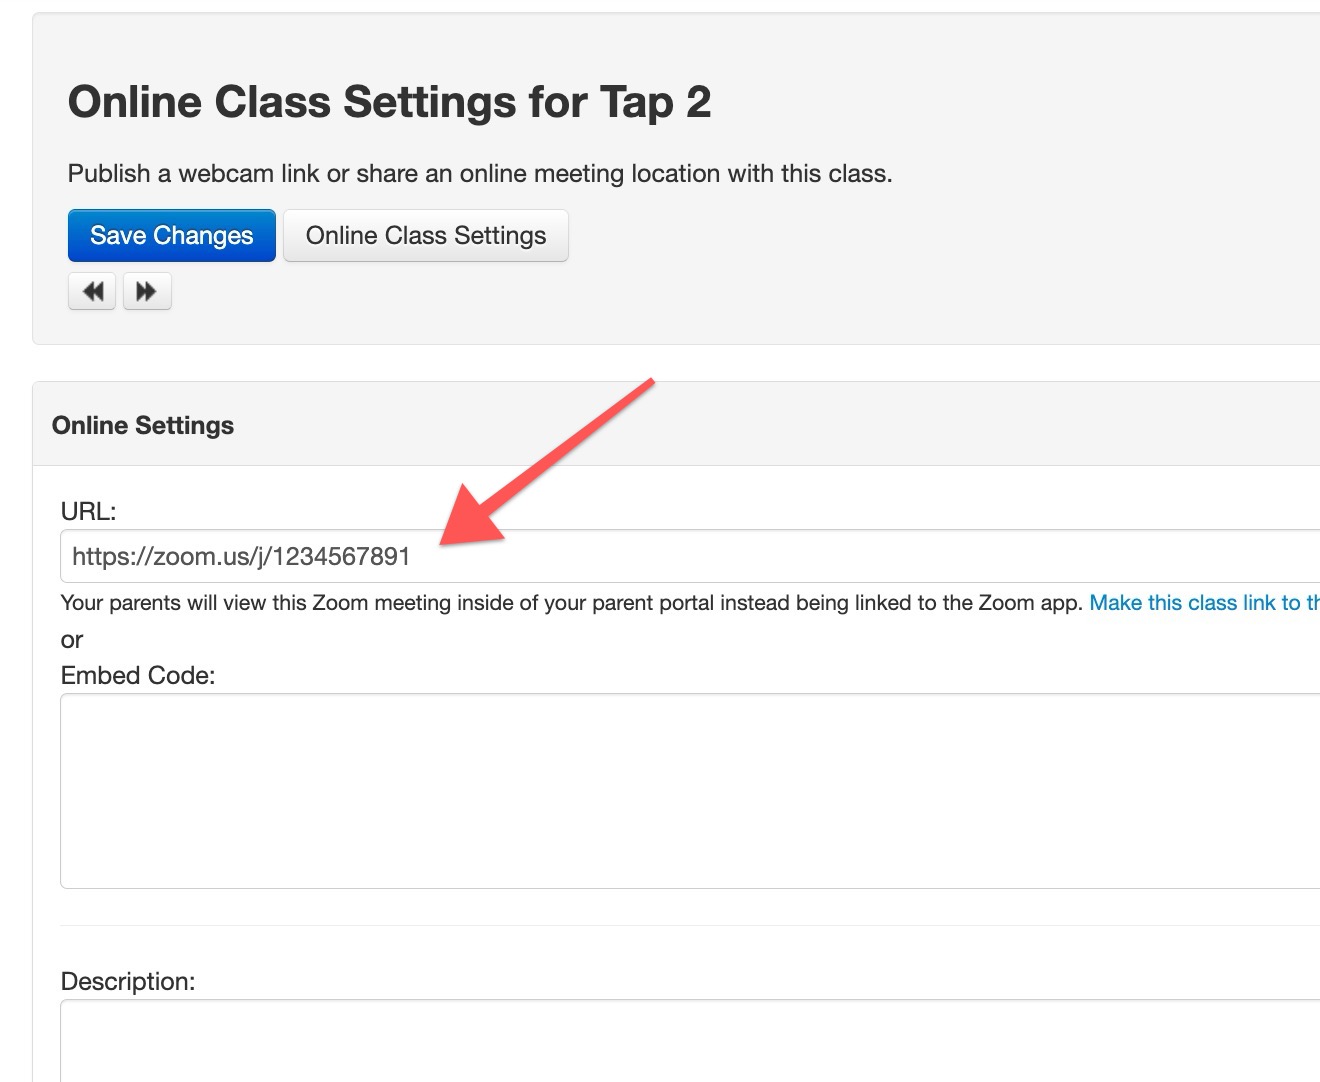1320x1082 pixels.
Task: Go to previous class with rewind icon
Action: [92, 292]
